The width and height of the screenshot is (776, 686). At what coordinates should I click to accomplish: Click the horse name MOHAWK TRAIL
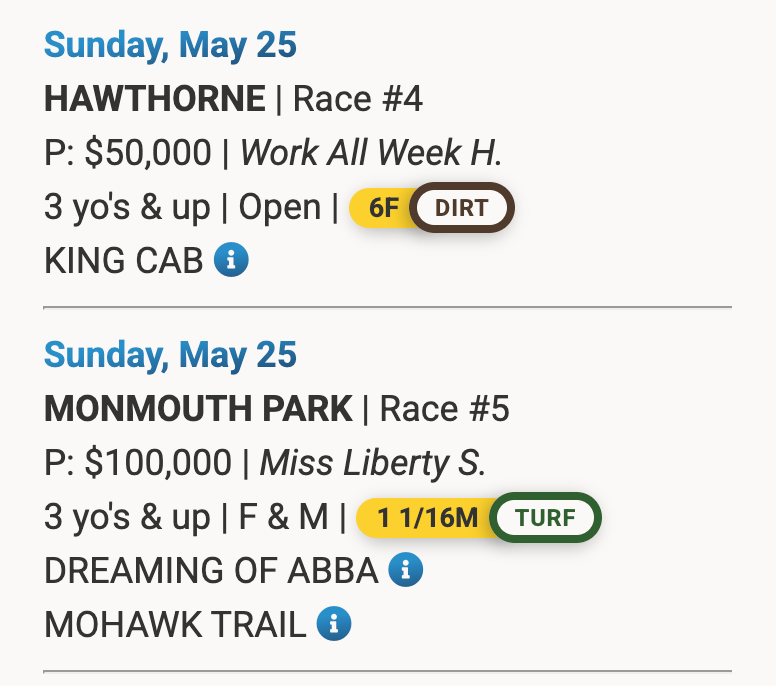click(175, 625)
